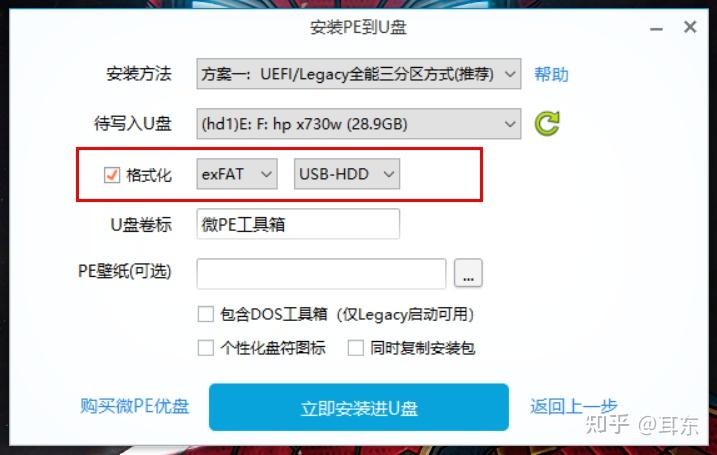Image resolution: width=717 pixels, height=455 pixels.
Task: Open the 购买微PE优盘 link
Action: pyautogui.click(x=134, y=406)
